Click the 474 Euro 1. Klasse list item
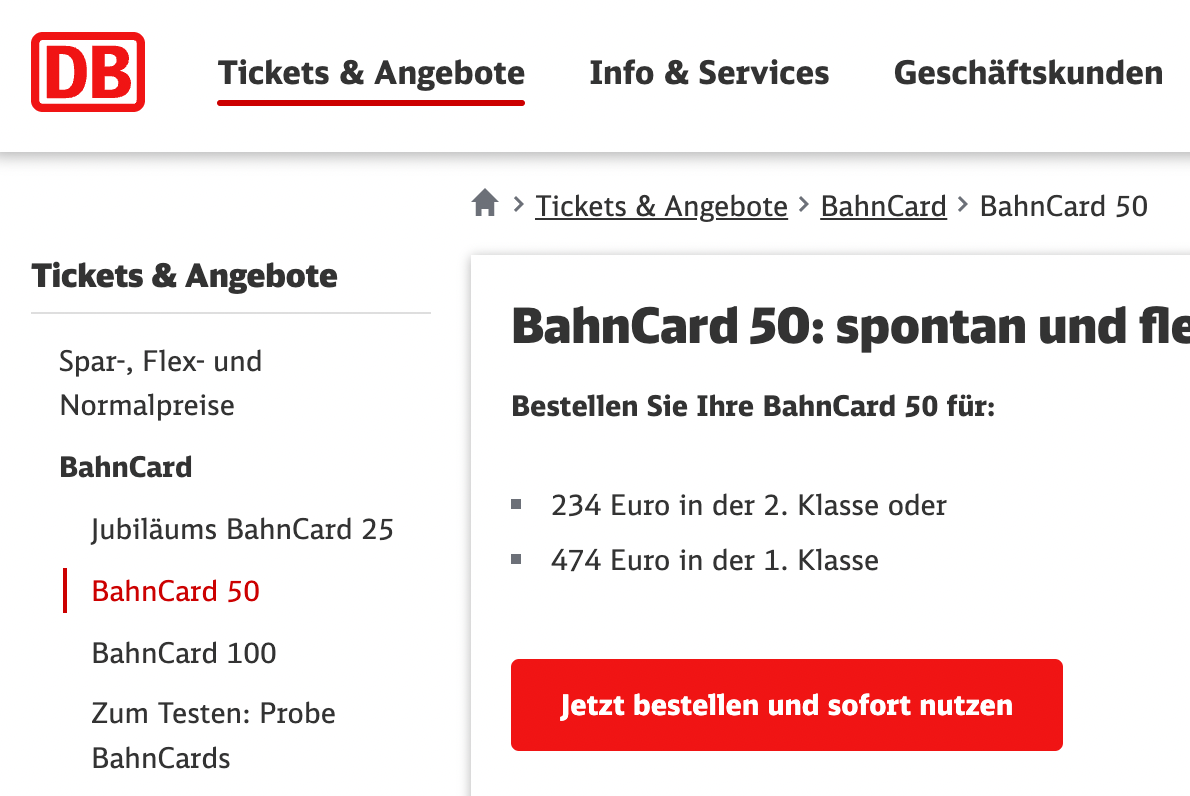The width and height of the screenshot is (1190, 796). click(714, 560)
